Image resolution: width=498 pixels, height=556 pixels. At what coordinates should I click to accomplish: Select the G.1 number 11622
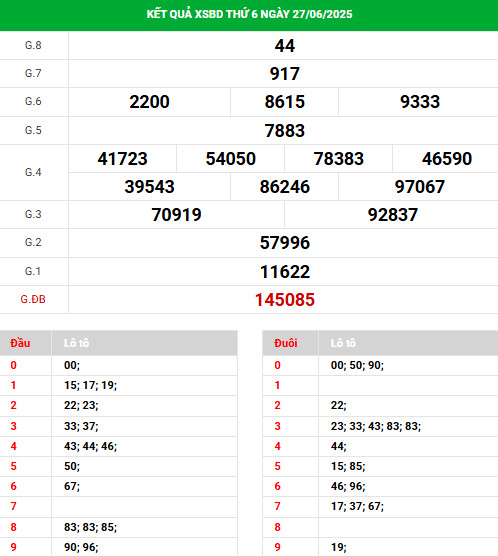[284, 272]
